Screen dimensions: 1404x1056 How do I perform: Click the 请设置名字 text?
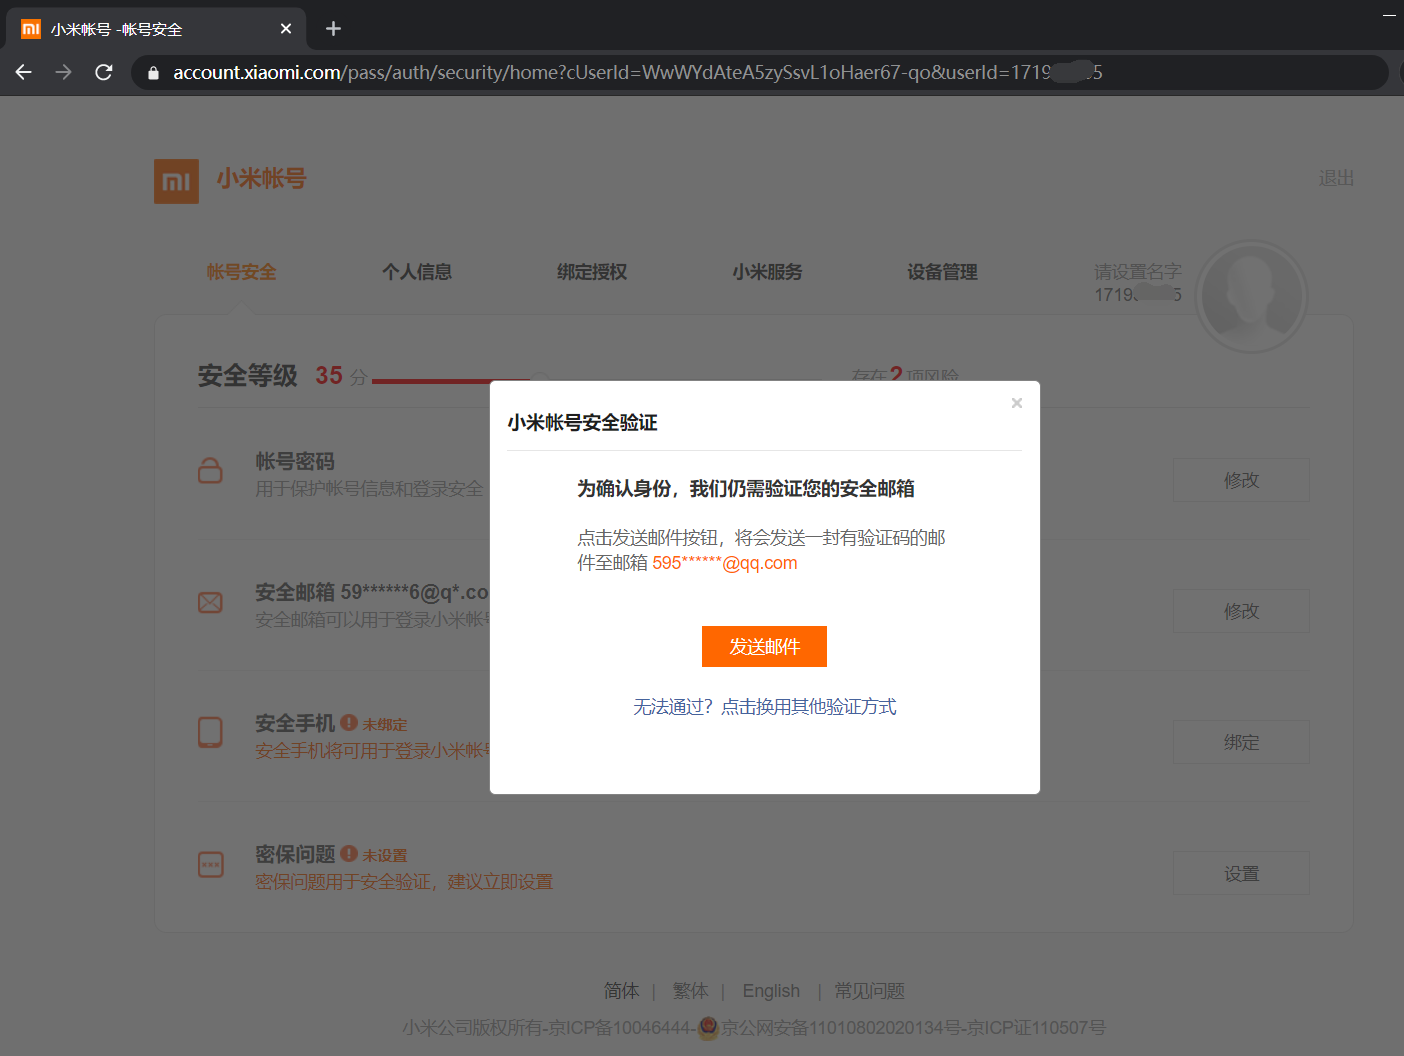1138,272
